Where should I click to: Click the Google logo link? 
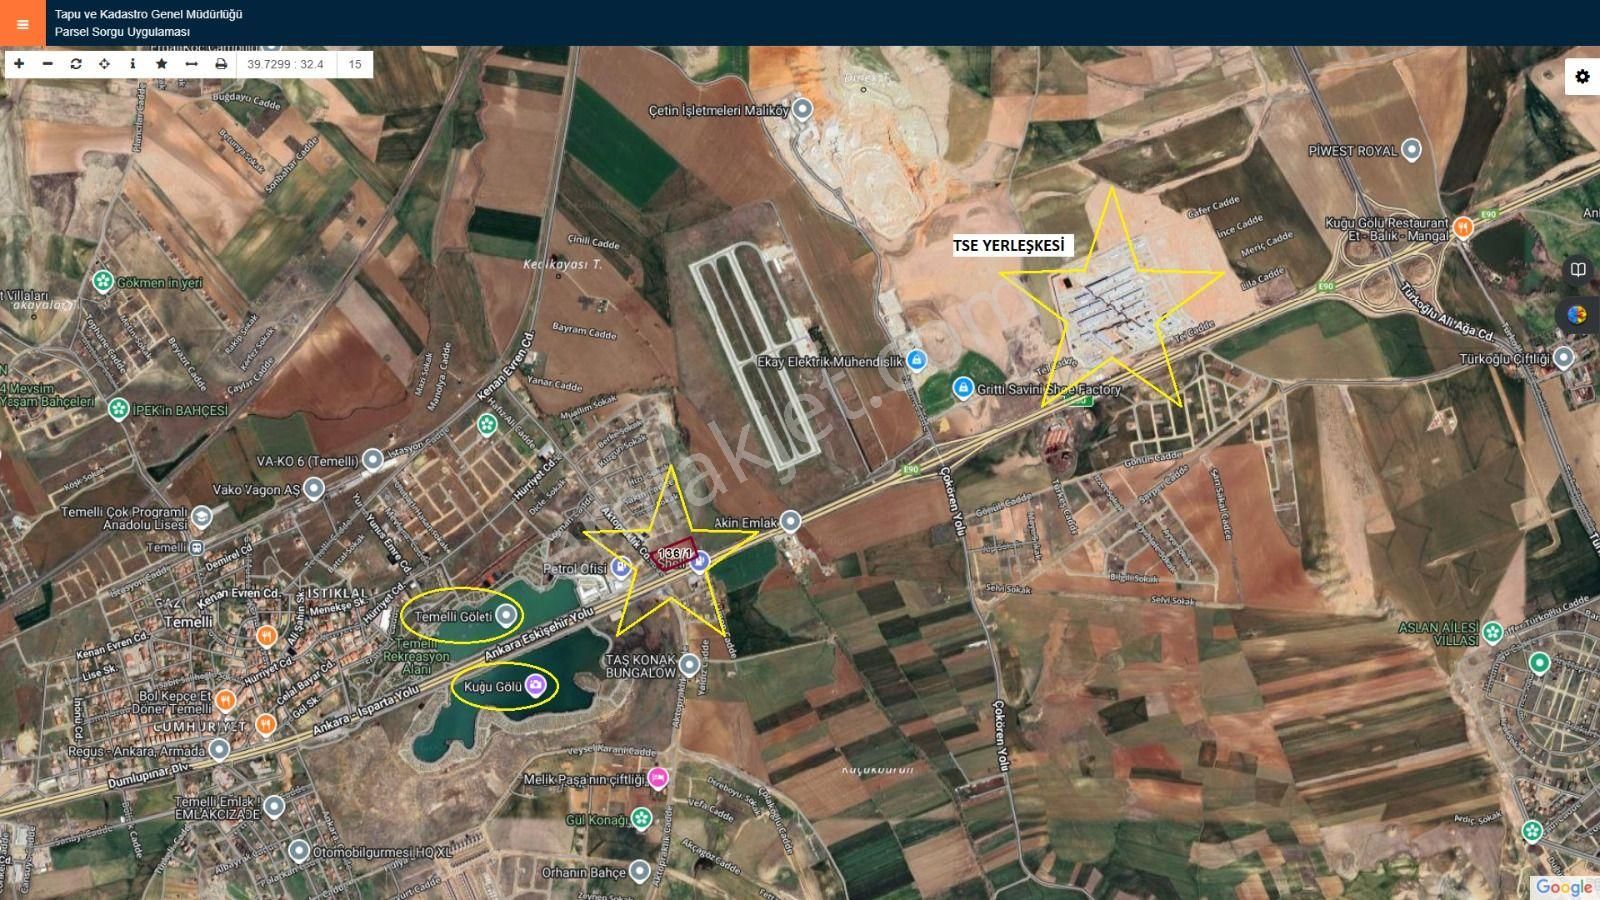click(x=1564, y=887)
